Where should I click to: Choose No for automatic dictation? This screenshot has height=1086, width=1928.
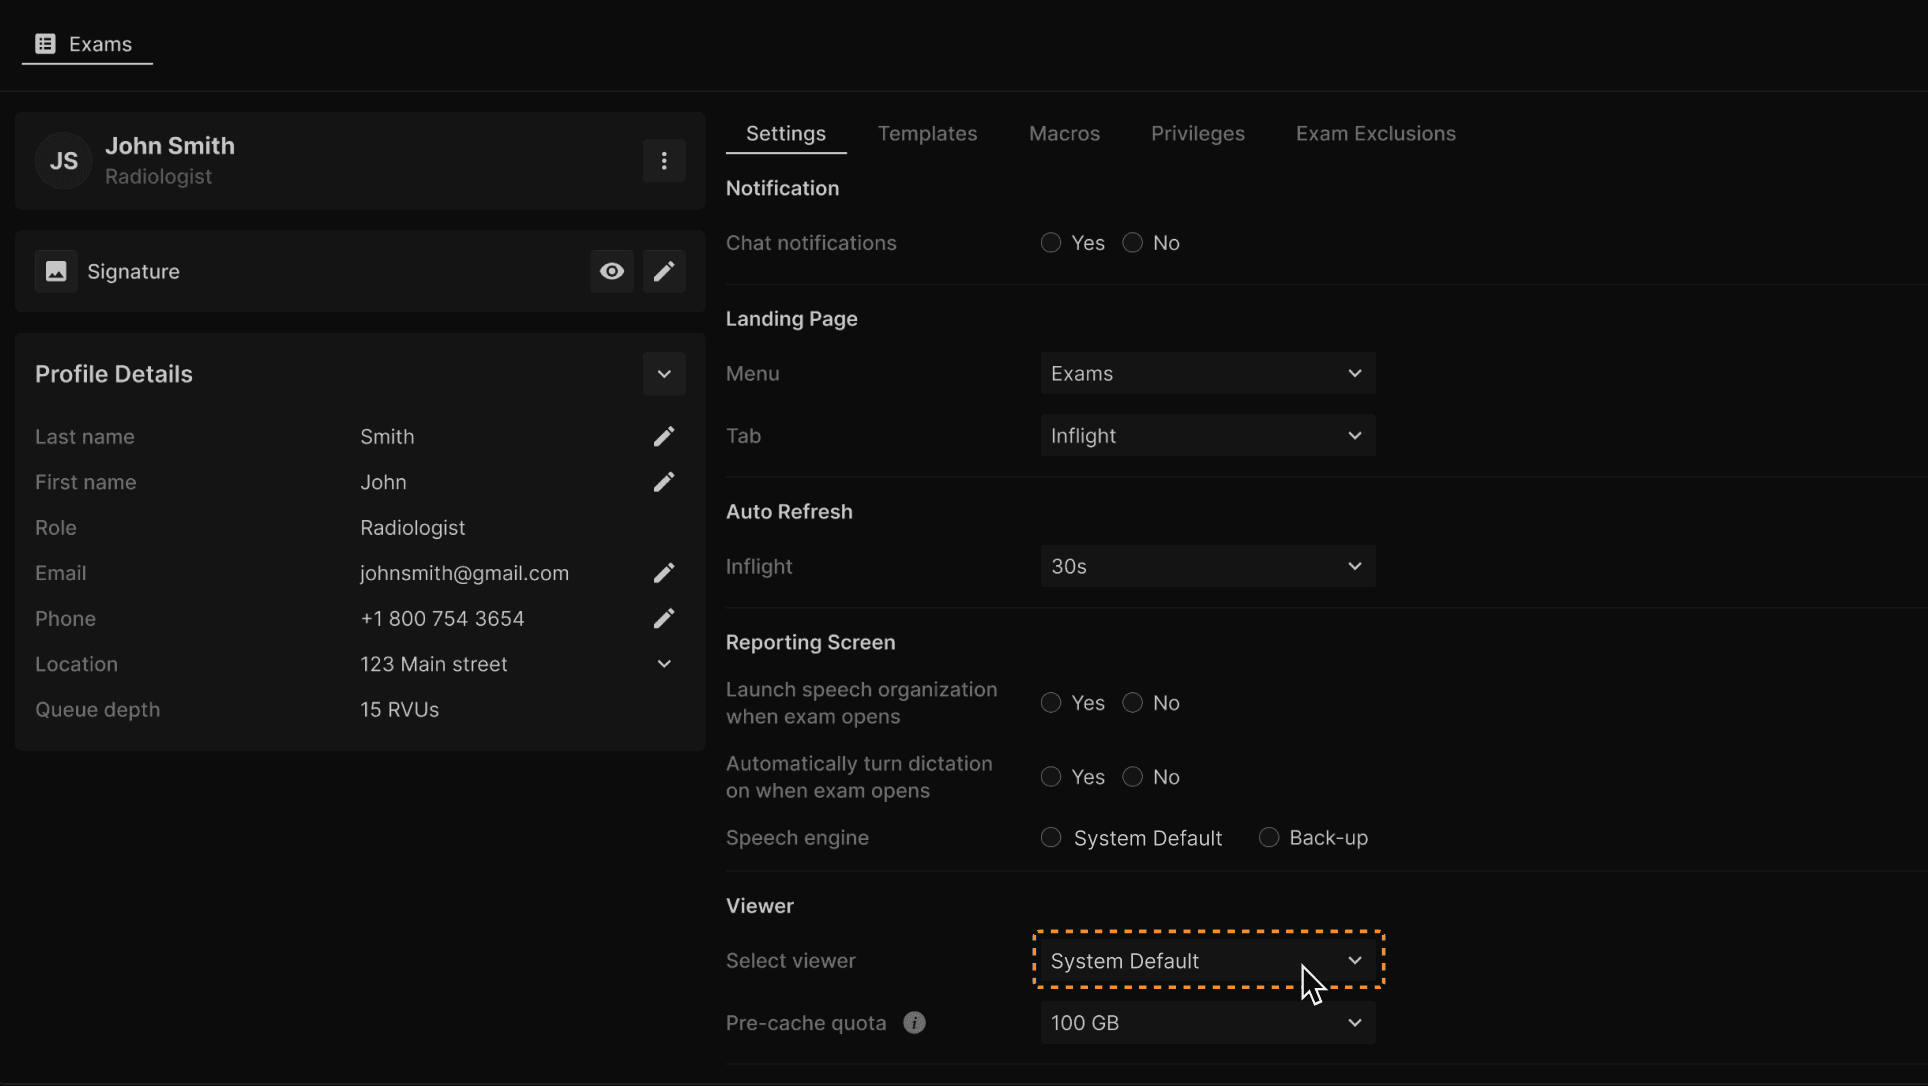click(1133, 777)
